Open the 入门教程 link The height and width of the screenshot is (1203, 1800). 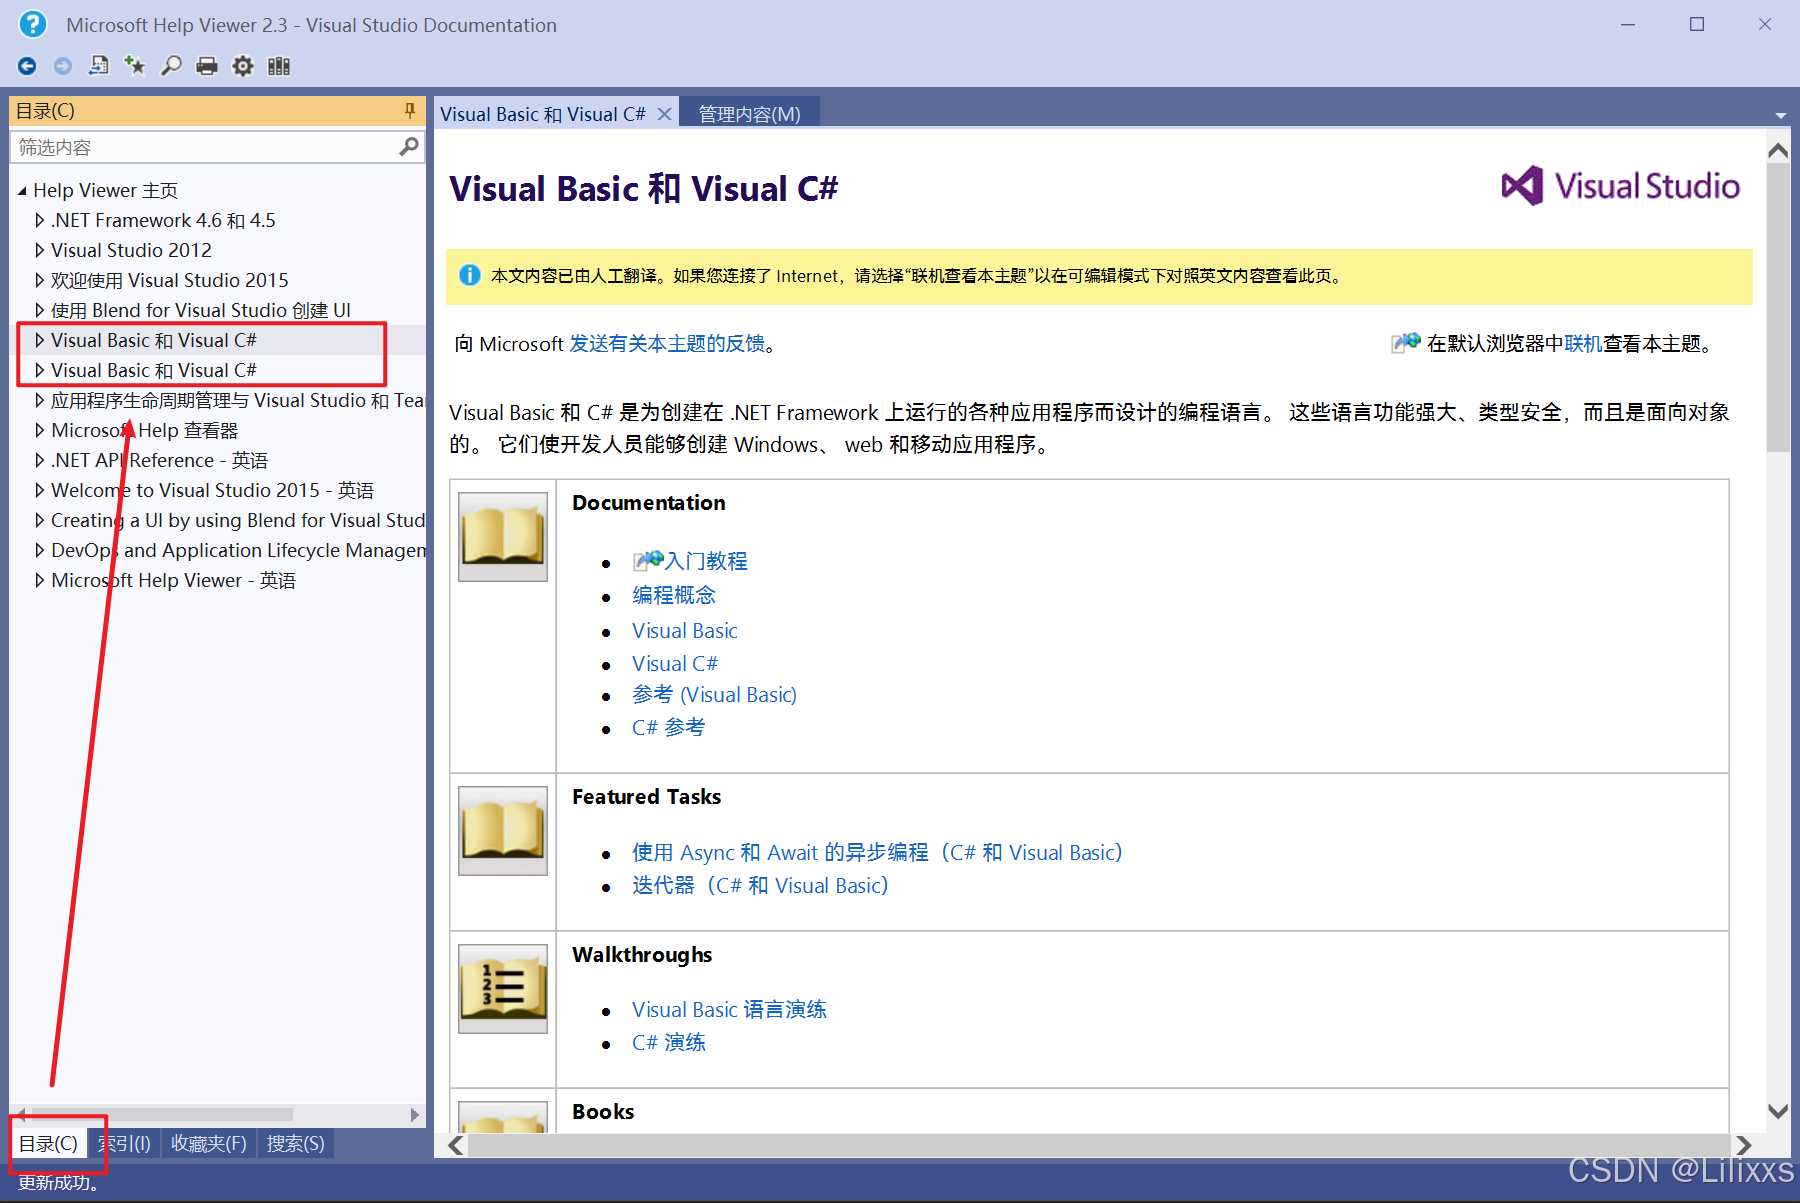tap(706, 561)
